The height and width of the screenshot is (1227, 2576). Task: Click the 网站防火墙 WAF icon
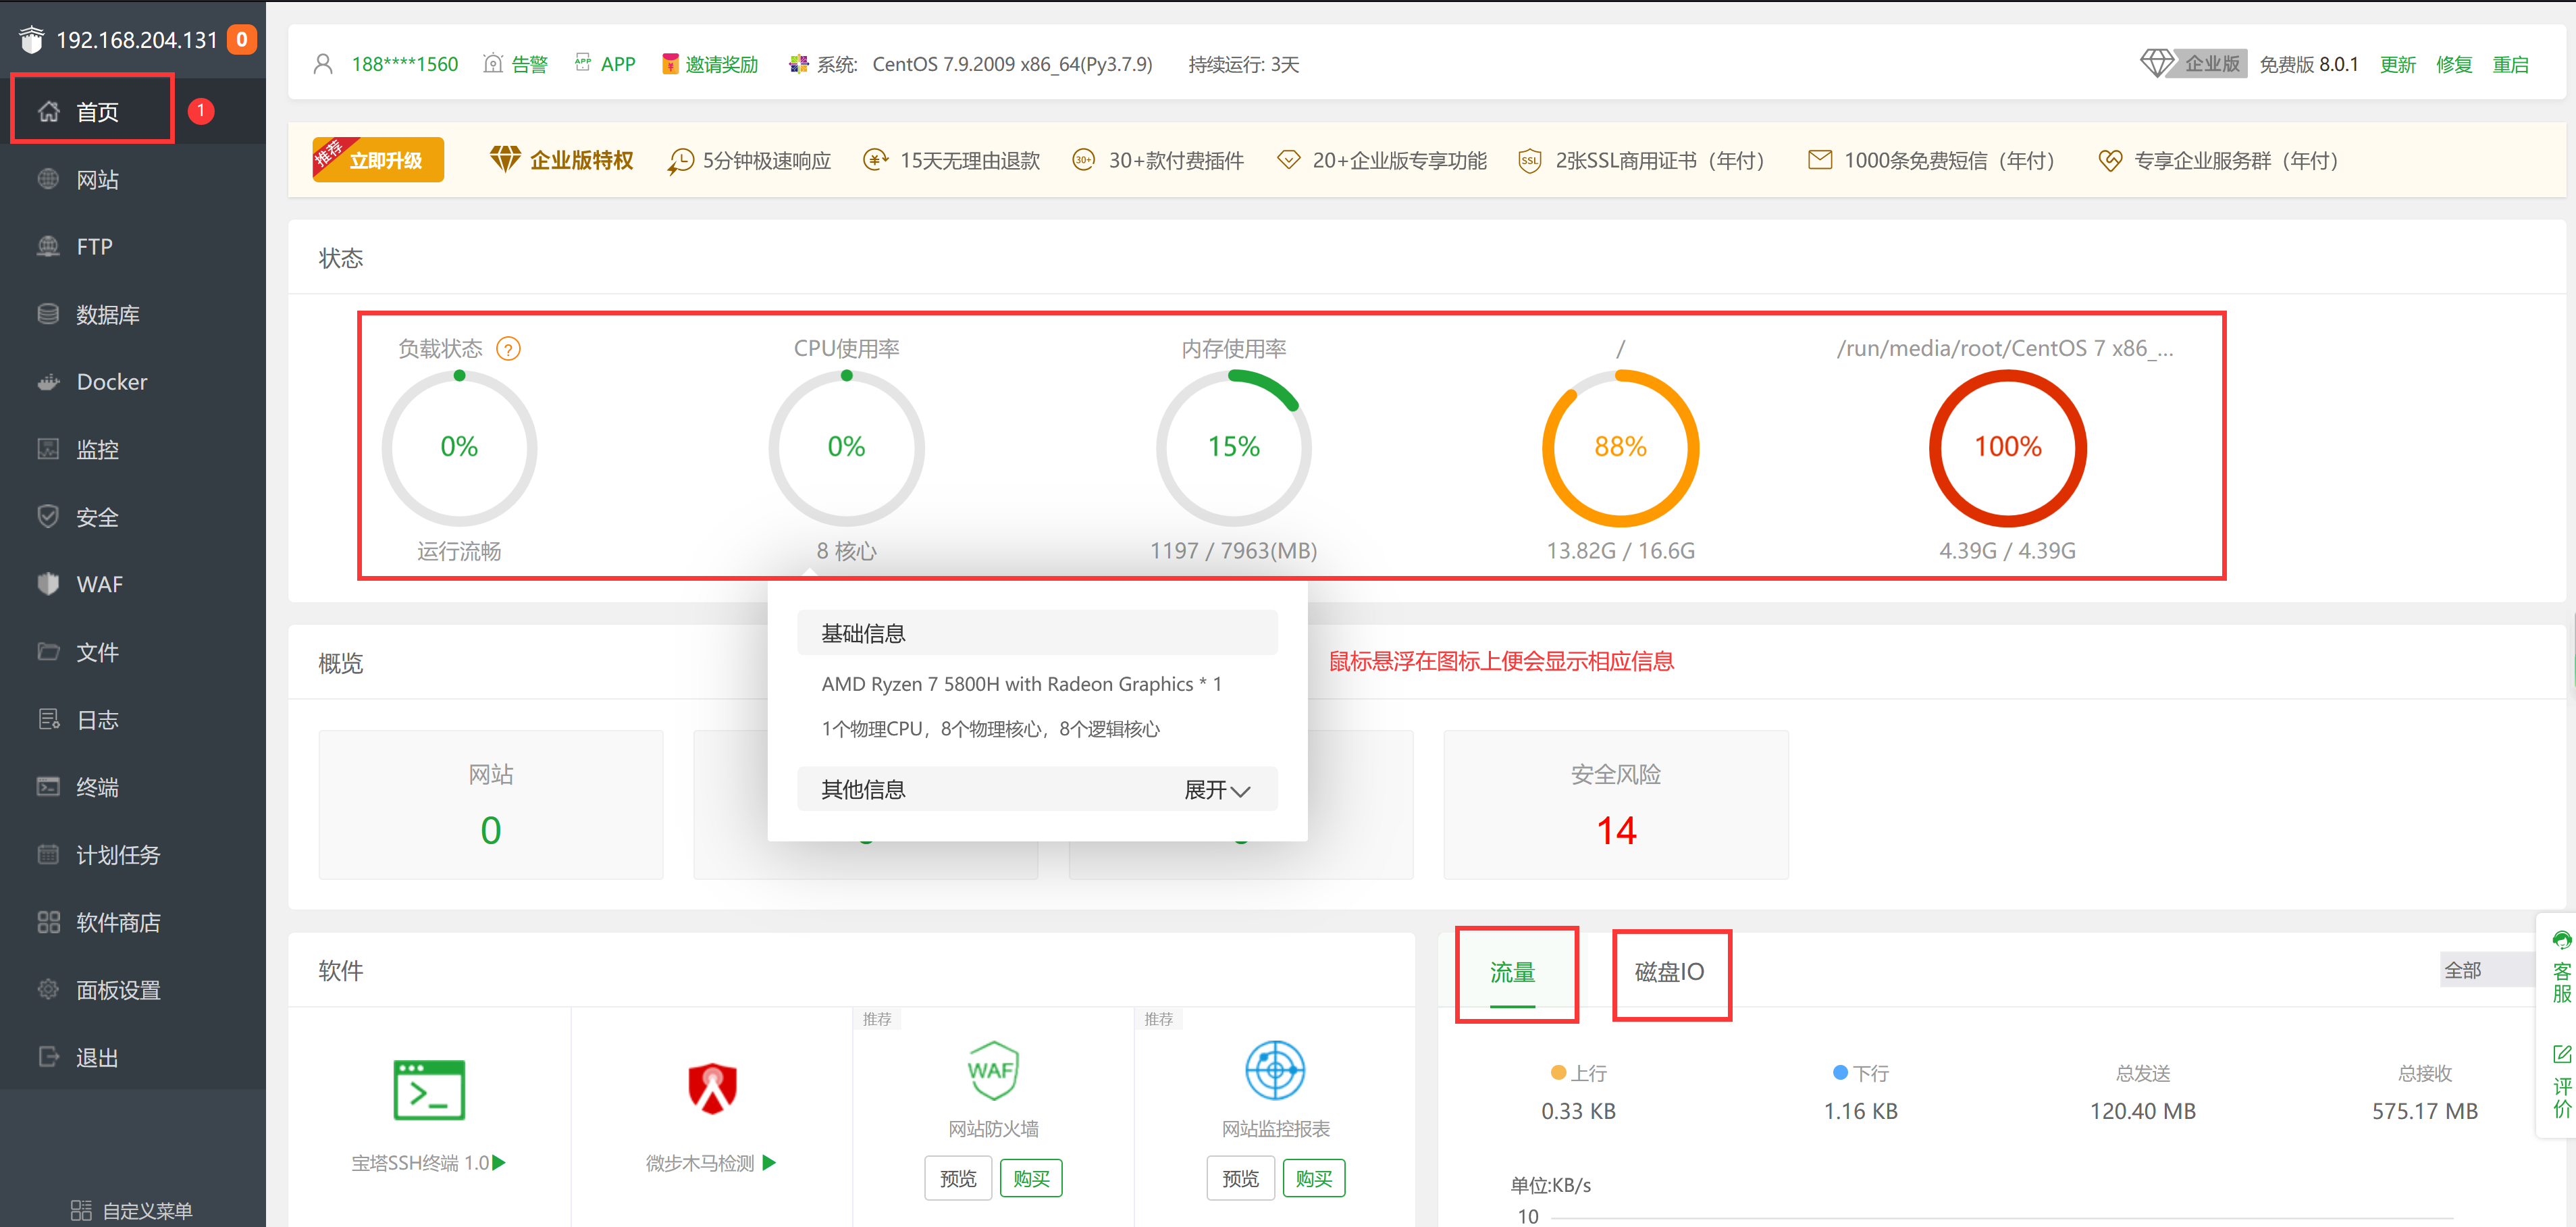tap(993, 1070)
